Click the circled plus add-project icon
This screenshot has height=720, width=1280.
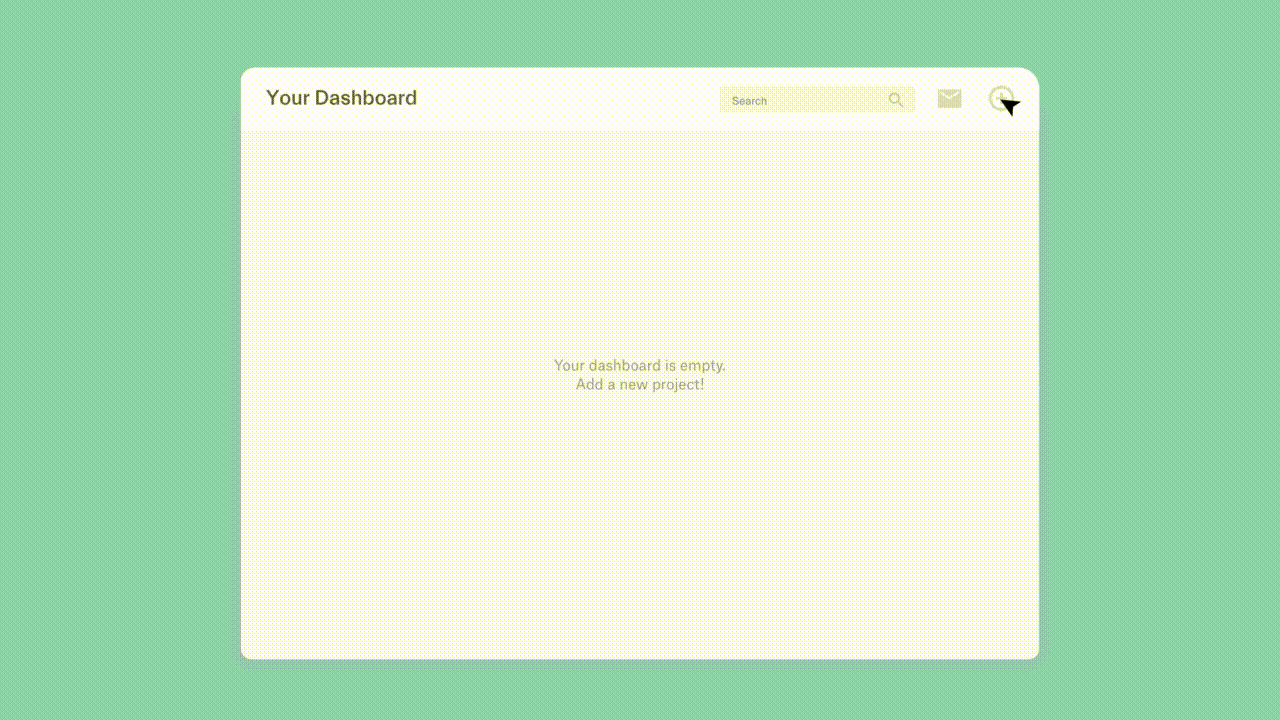pos(1001,99)
